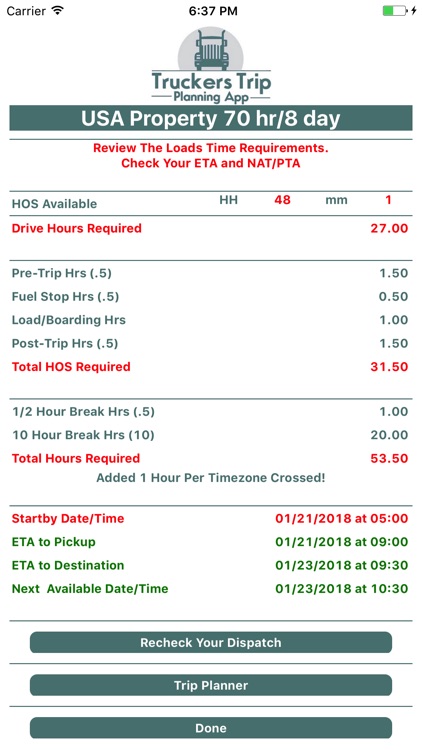Tap ETA to Pickup value 01/21/2018 at 09:00
This screenshot has width=422, height=750.
(342, 542)
